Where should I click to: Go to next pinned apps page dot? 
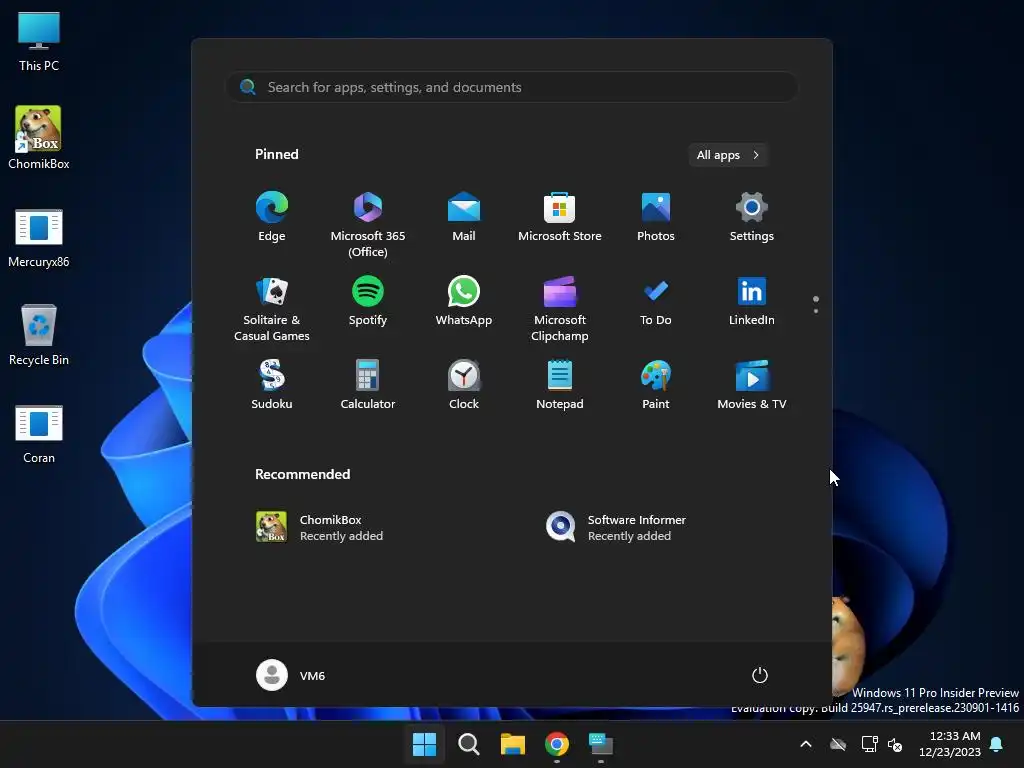click(816, 311)
